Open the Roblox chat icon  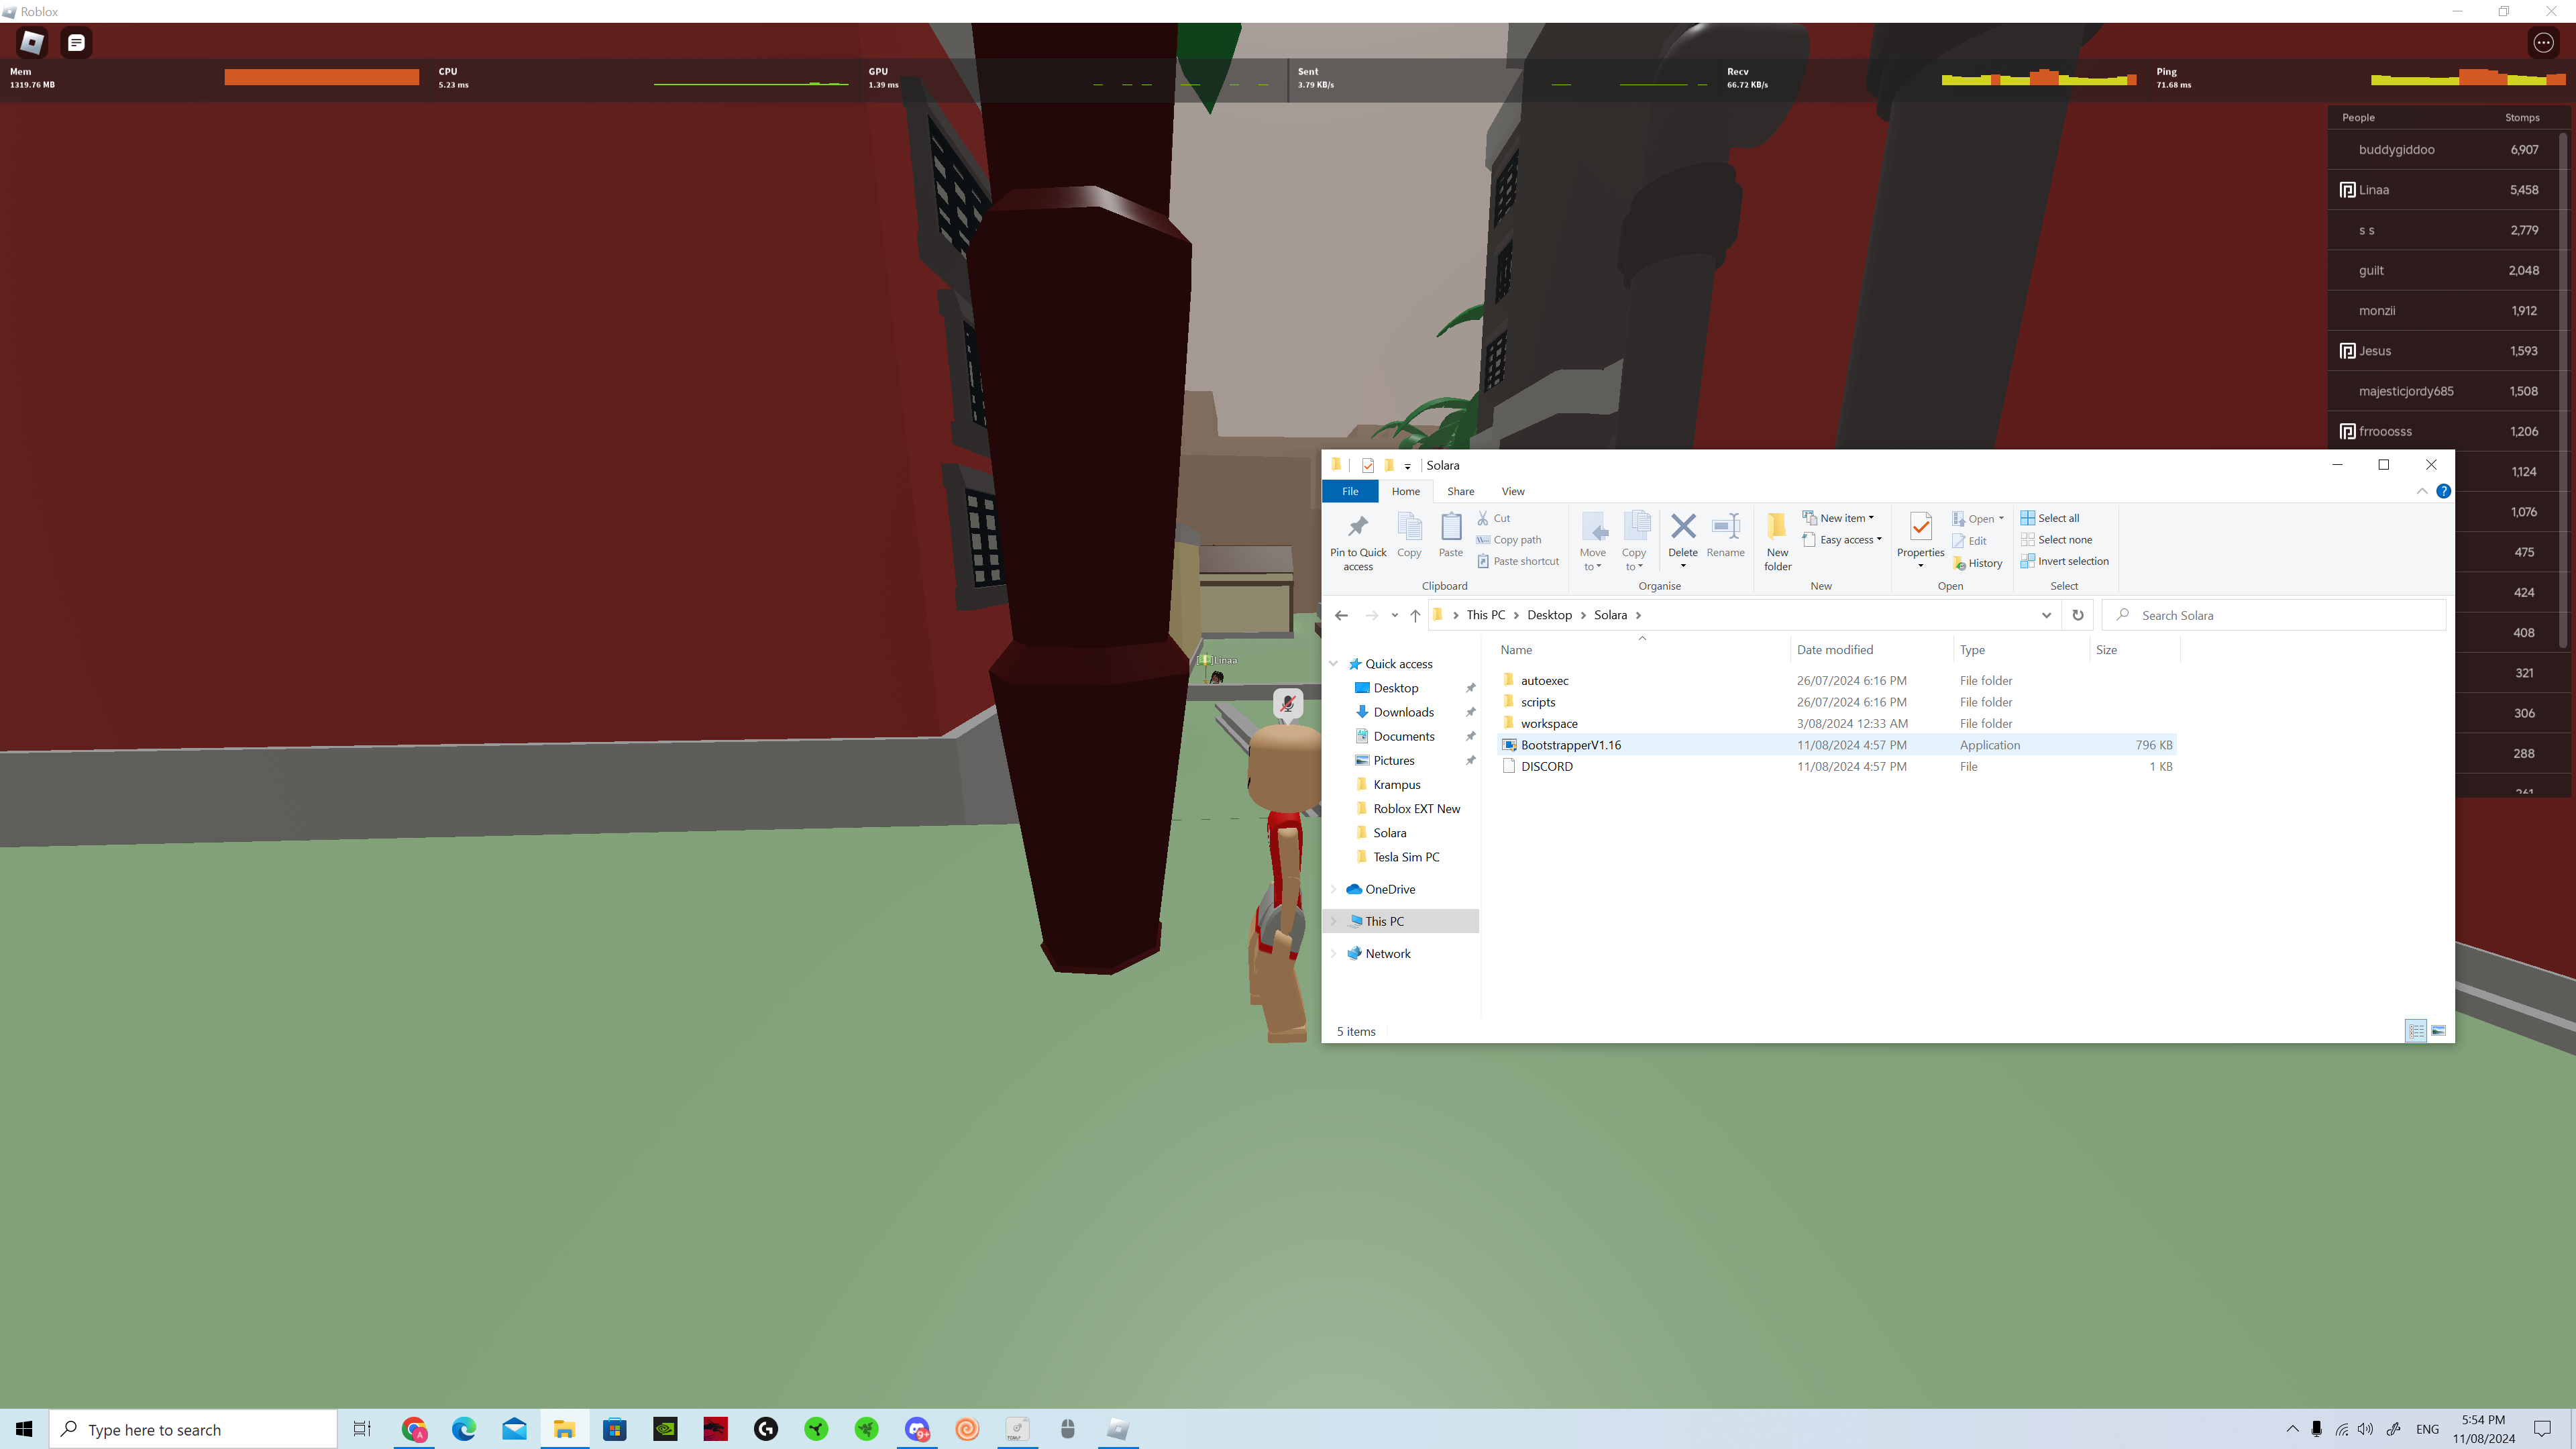(76, 42)
